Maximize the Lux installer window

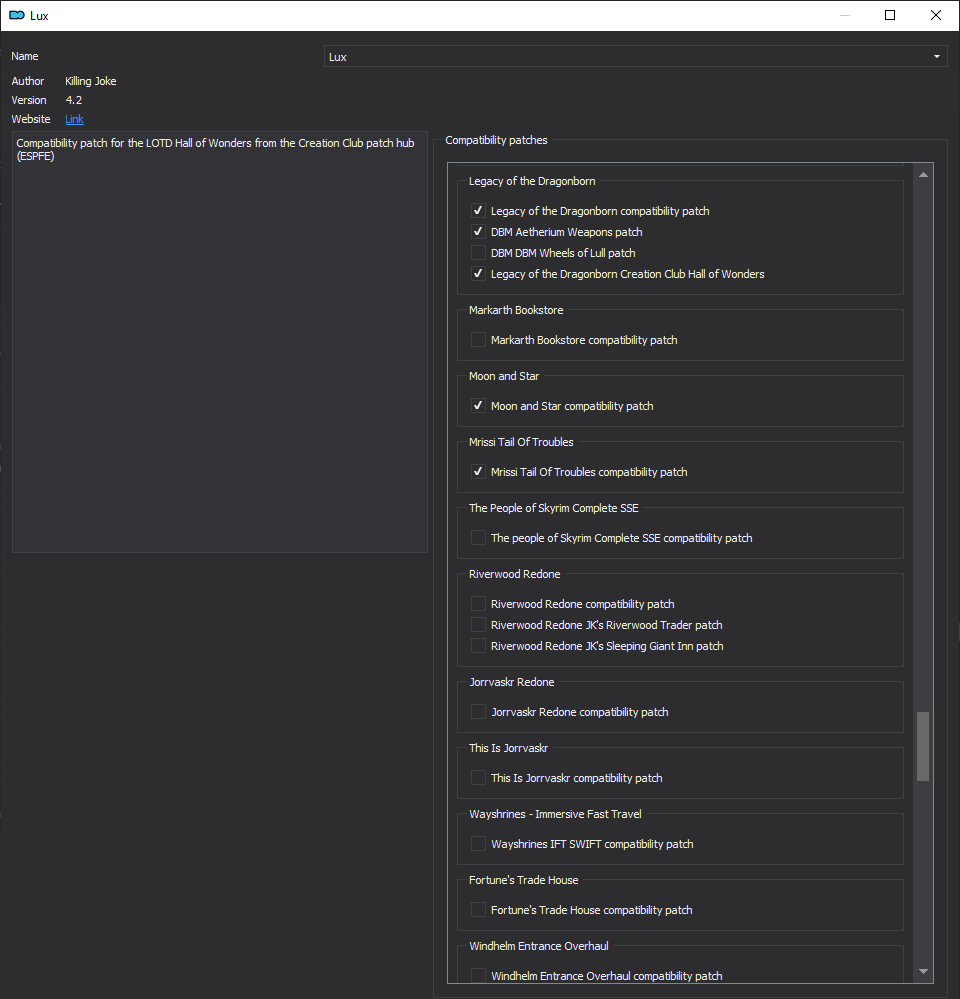890,15
